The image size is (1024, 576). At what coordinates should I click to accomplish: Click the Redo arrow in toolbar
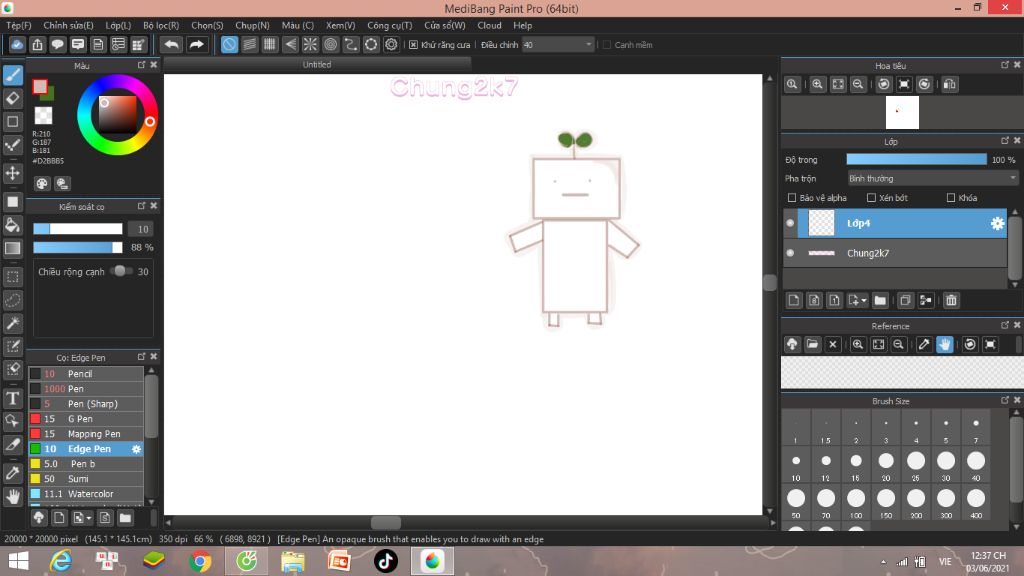196,44
